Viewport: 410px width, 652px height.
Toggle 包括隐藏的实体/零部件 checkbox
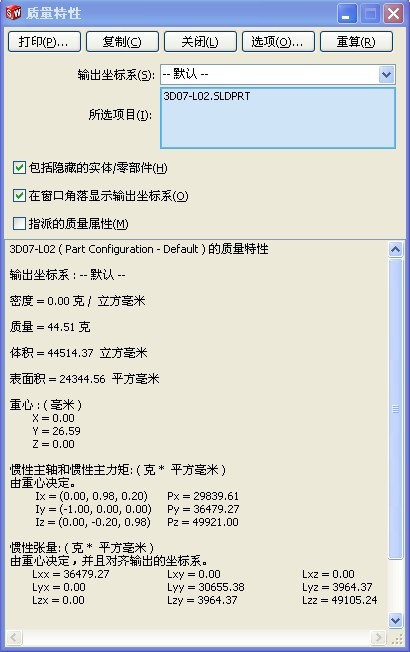pyautogui.click(x=19, y=168)
